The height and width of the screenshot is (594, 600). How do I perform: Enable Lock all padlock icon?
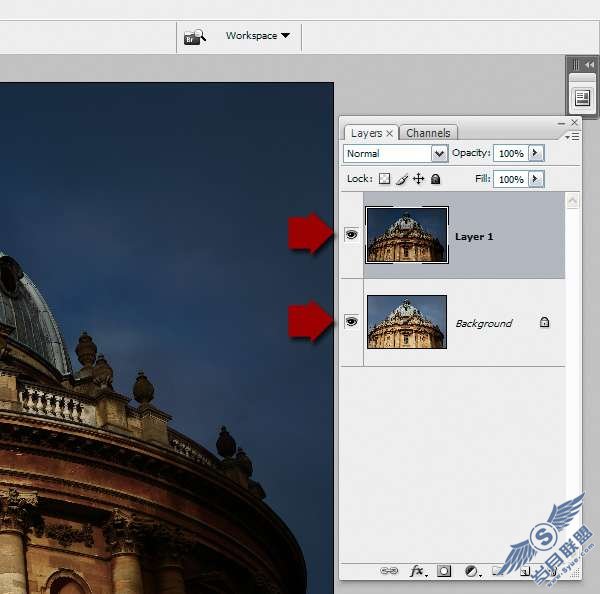pyautogui.click(x=435, y=179)
